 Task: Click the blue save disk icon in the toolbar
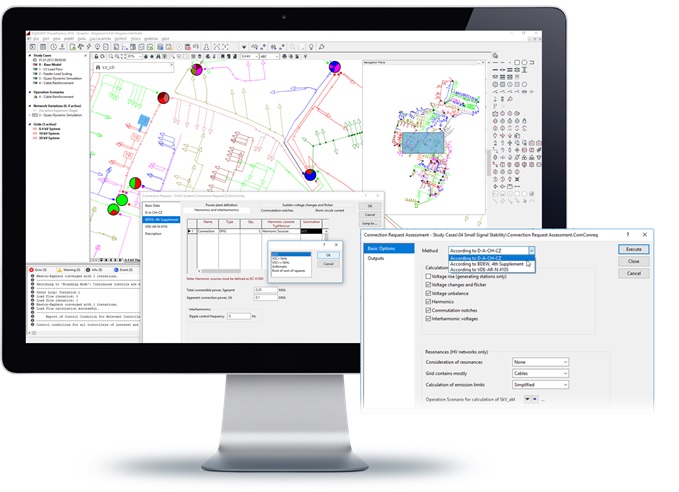tap(160, 47)
